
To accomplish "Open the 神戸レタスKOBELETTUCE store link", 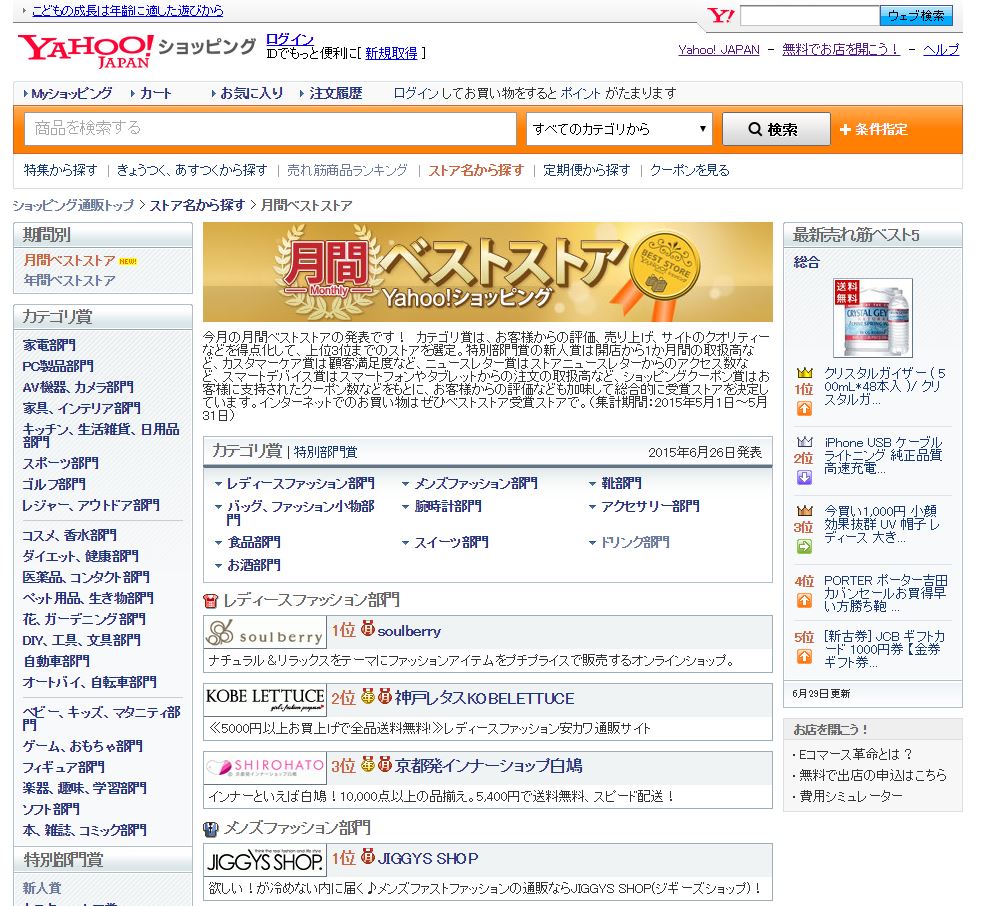I will click(x=484, y=698).
